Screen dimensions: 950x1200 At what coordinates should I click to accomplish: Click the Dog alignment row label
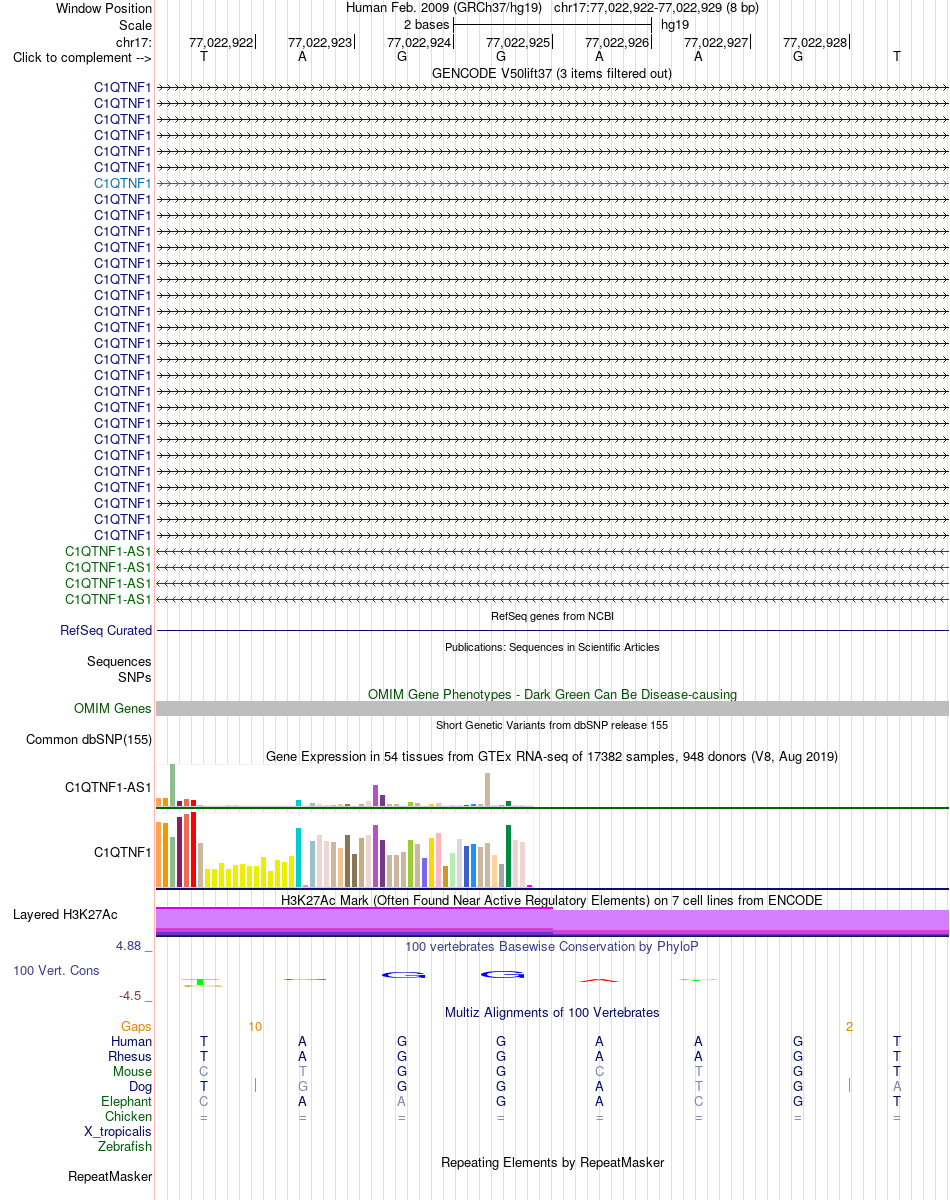coord(140,1086)
